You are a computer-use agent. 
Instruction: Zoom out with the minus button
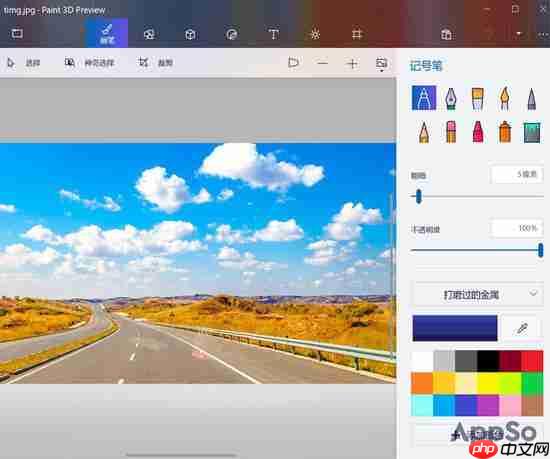322,63
